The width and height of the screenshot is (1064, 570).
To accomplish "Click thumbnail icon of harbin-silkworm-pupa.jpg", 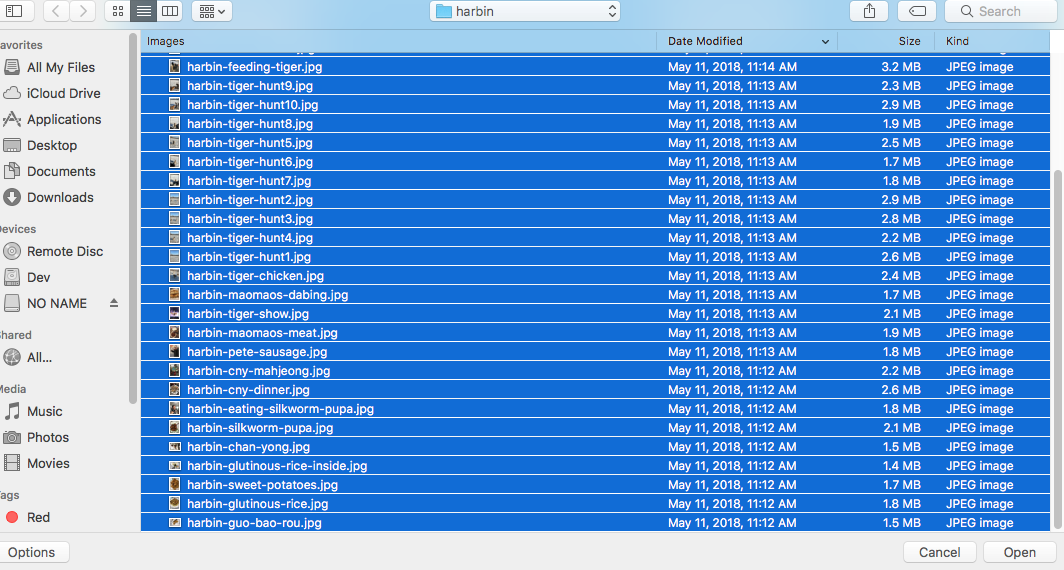I will tap(174, 428).
